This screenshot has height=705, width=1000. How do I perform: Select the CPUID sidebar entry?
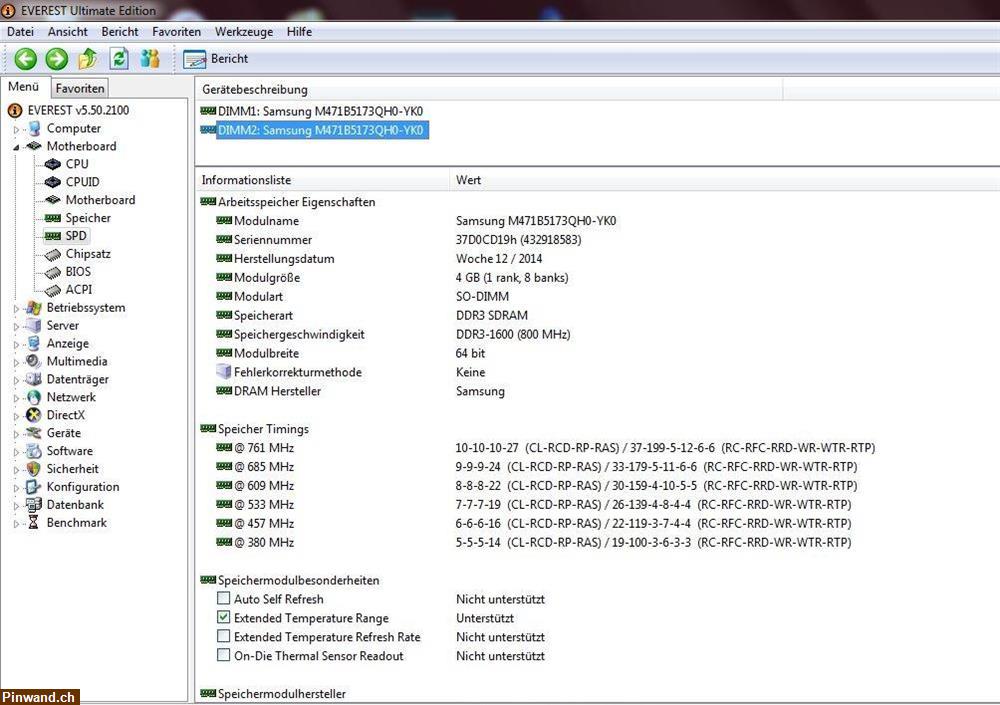[82, 181]
